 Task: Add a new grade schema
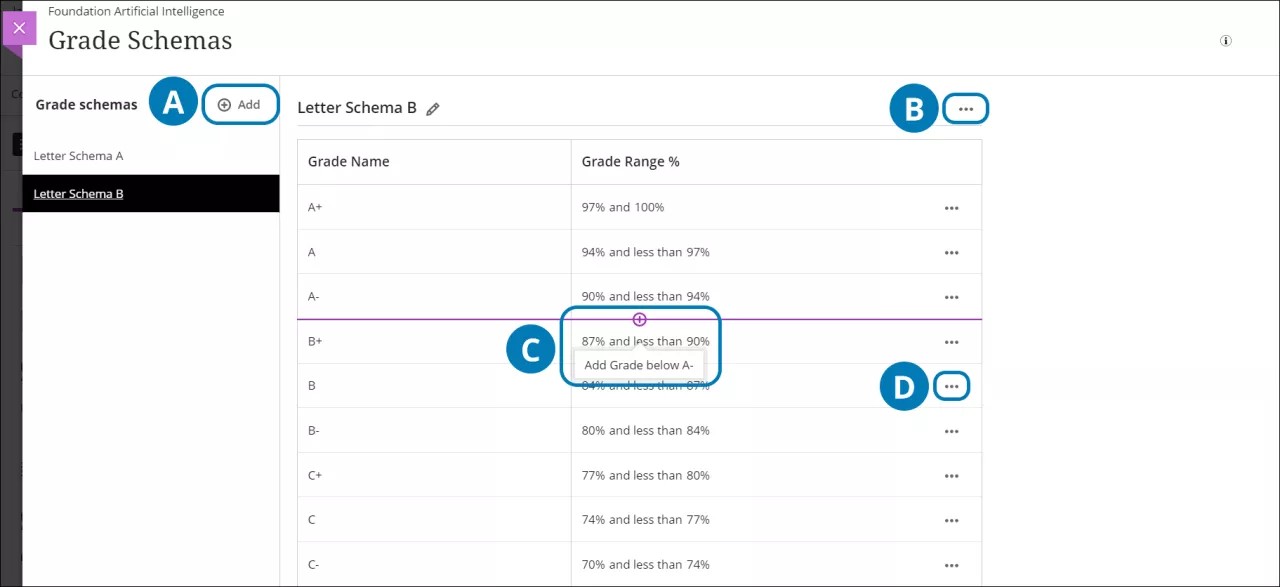(x=239, y=105)
